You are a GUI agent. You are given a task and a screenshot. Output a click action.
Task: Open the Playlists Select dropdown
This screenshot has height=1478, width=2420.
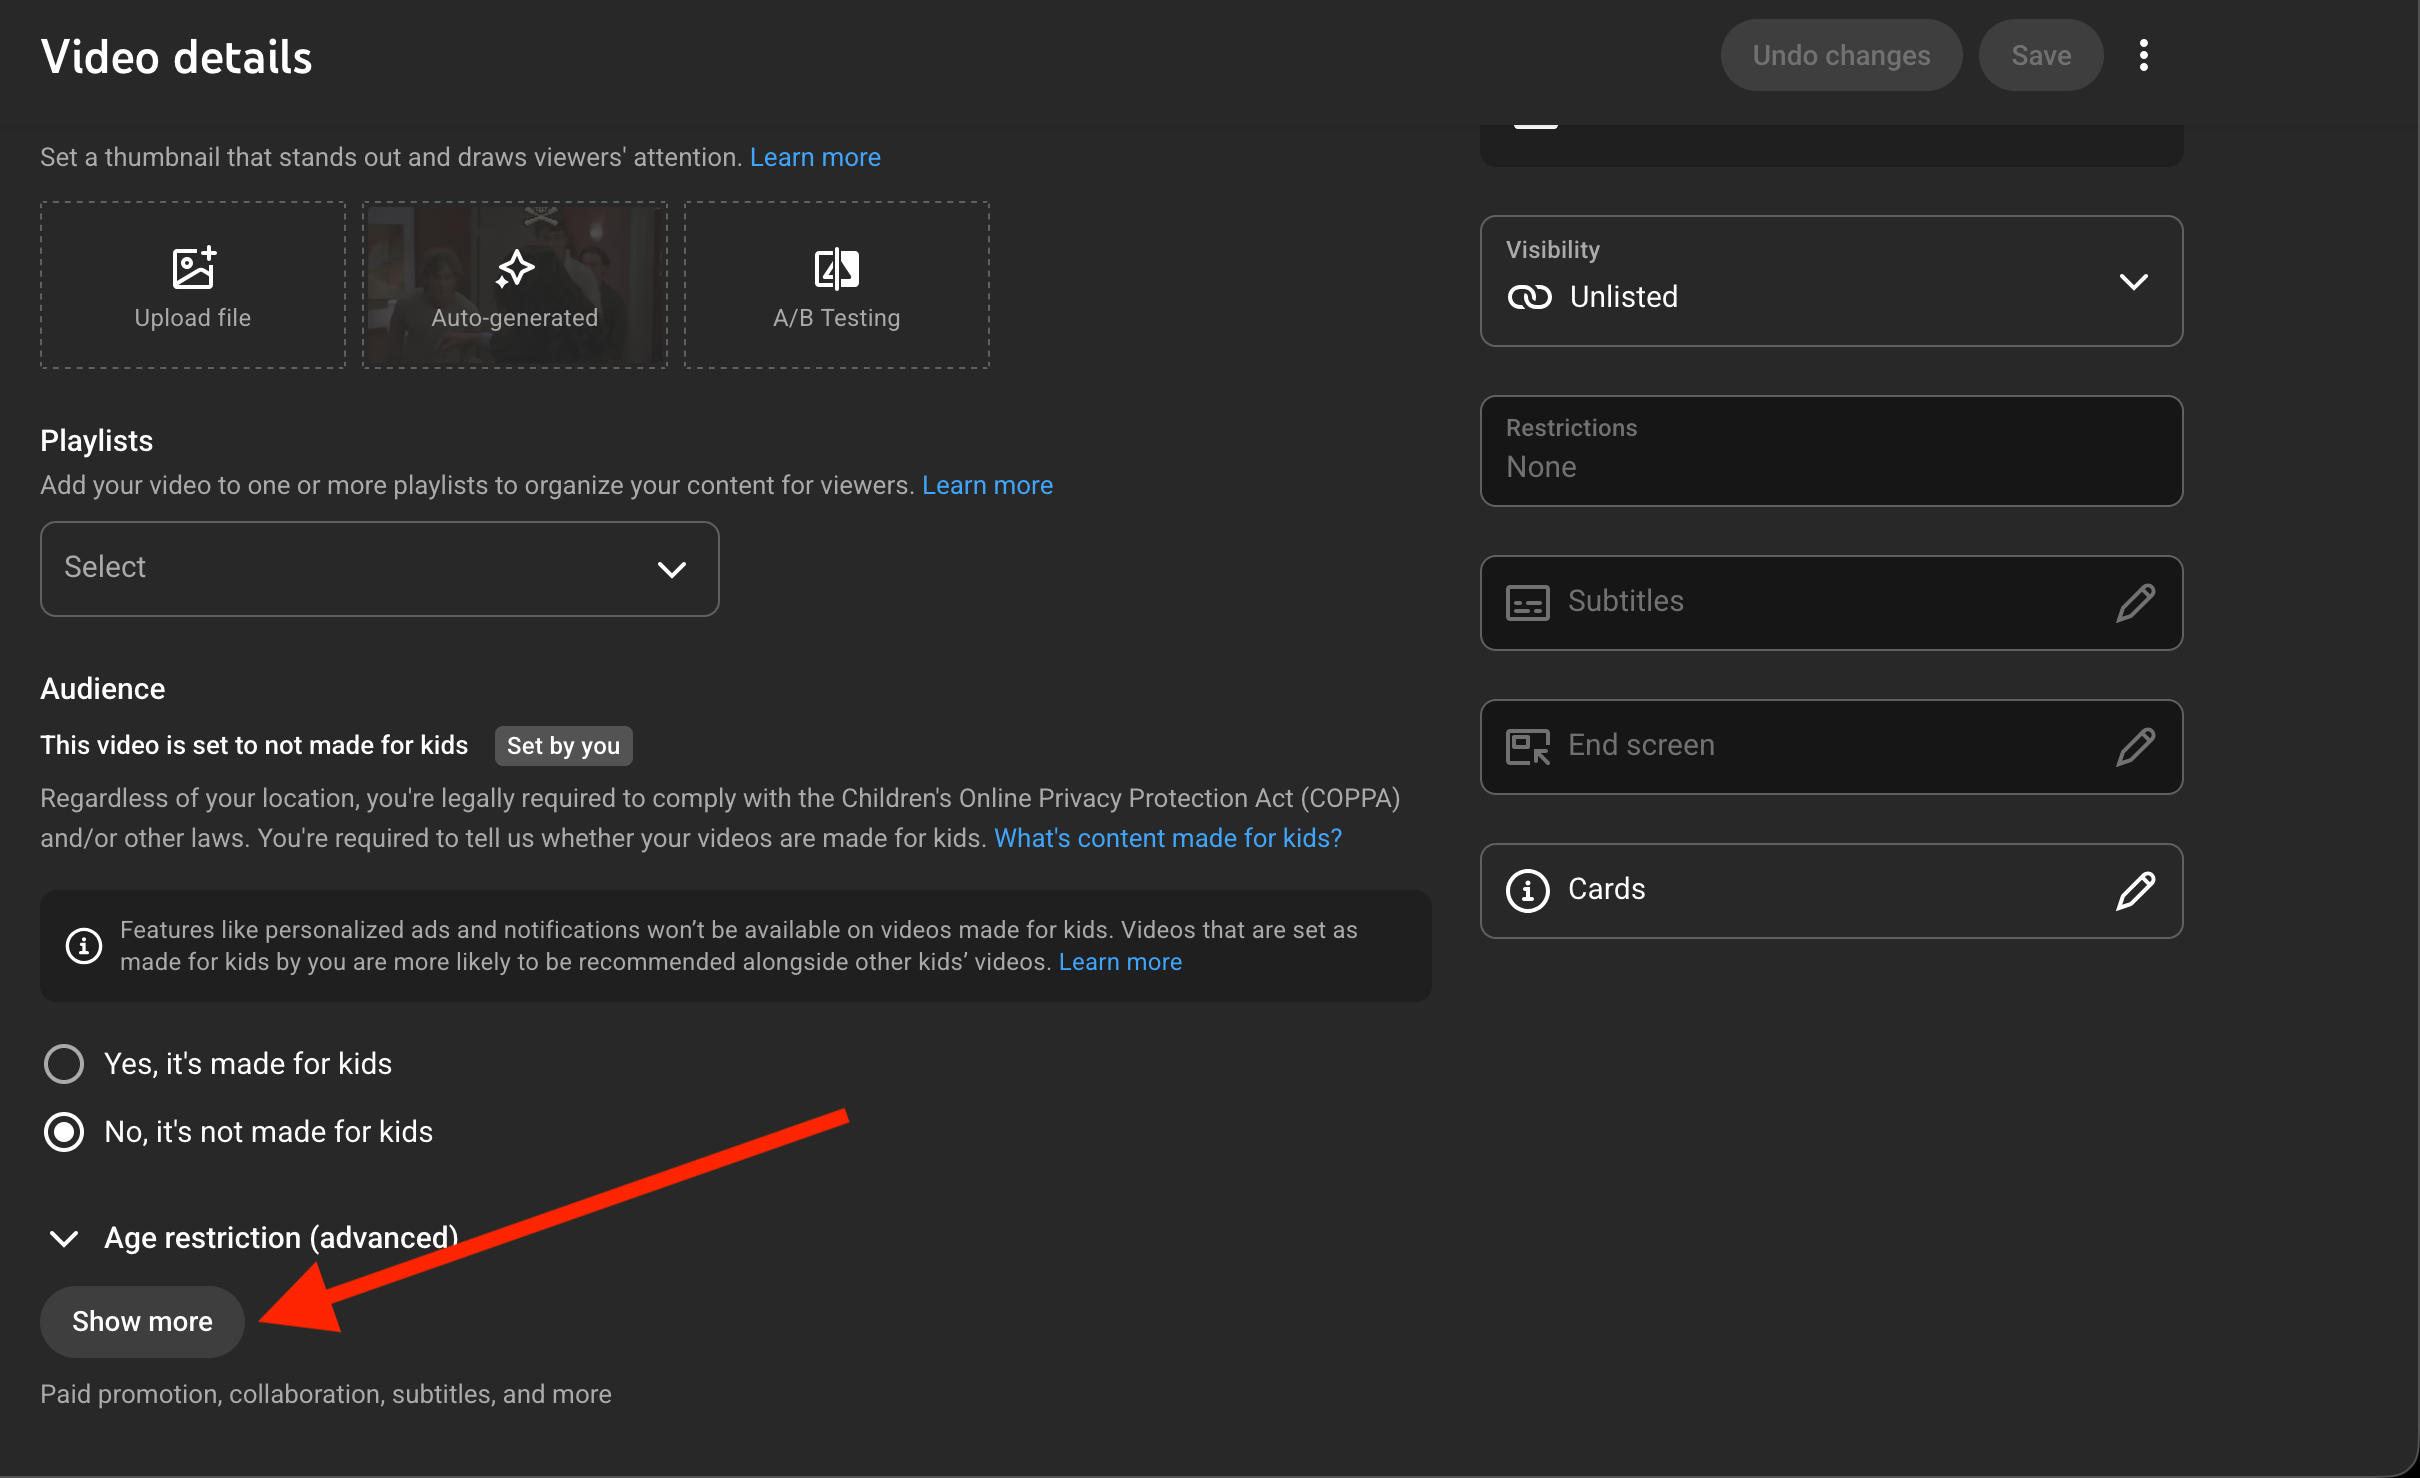pos(379,569)
